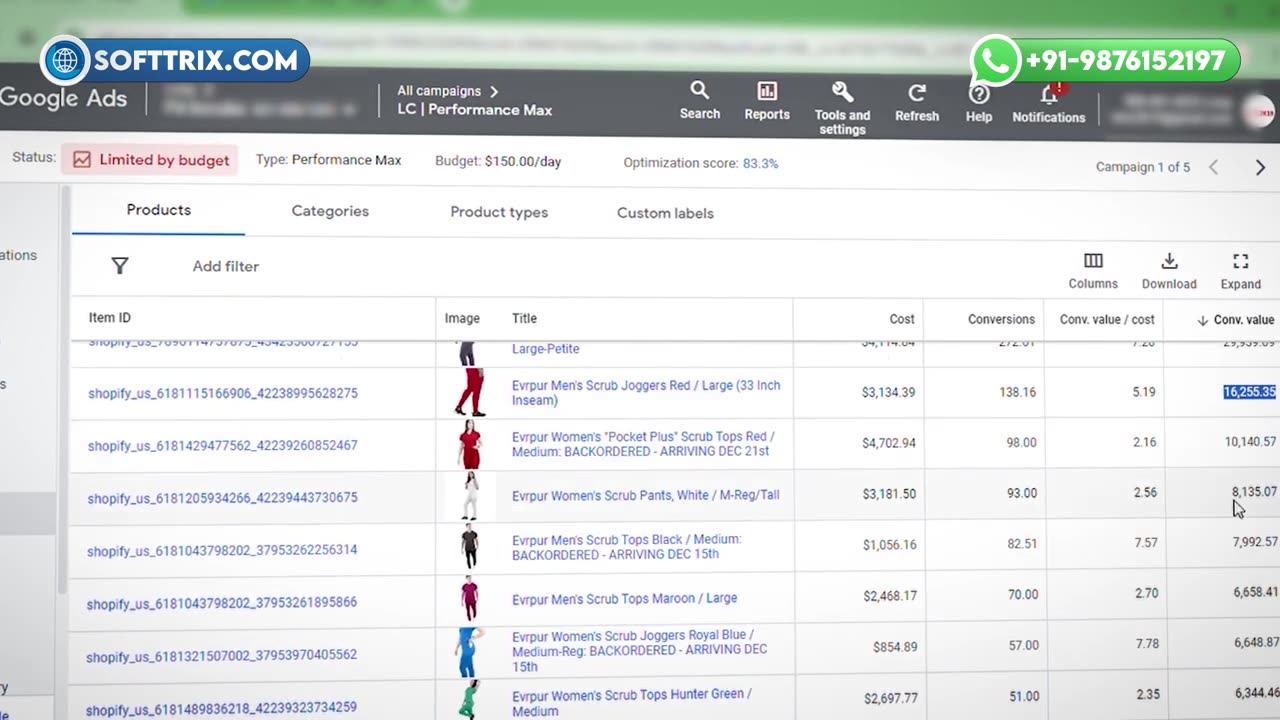Click the white scrub pants thumbnail

coord(469,496)
